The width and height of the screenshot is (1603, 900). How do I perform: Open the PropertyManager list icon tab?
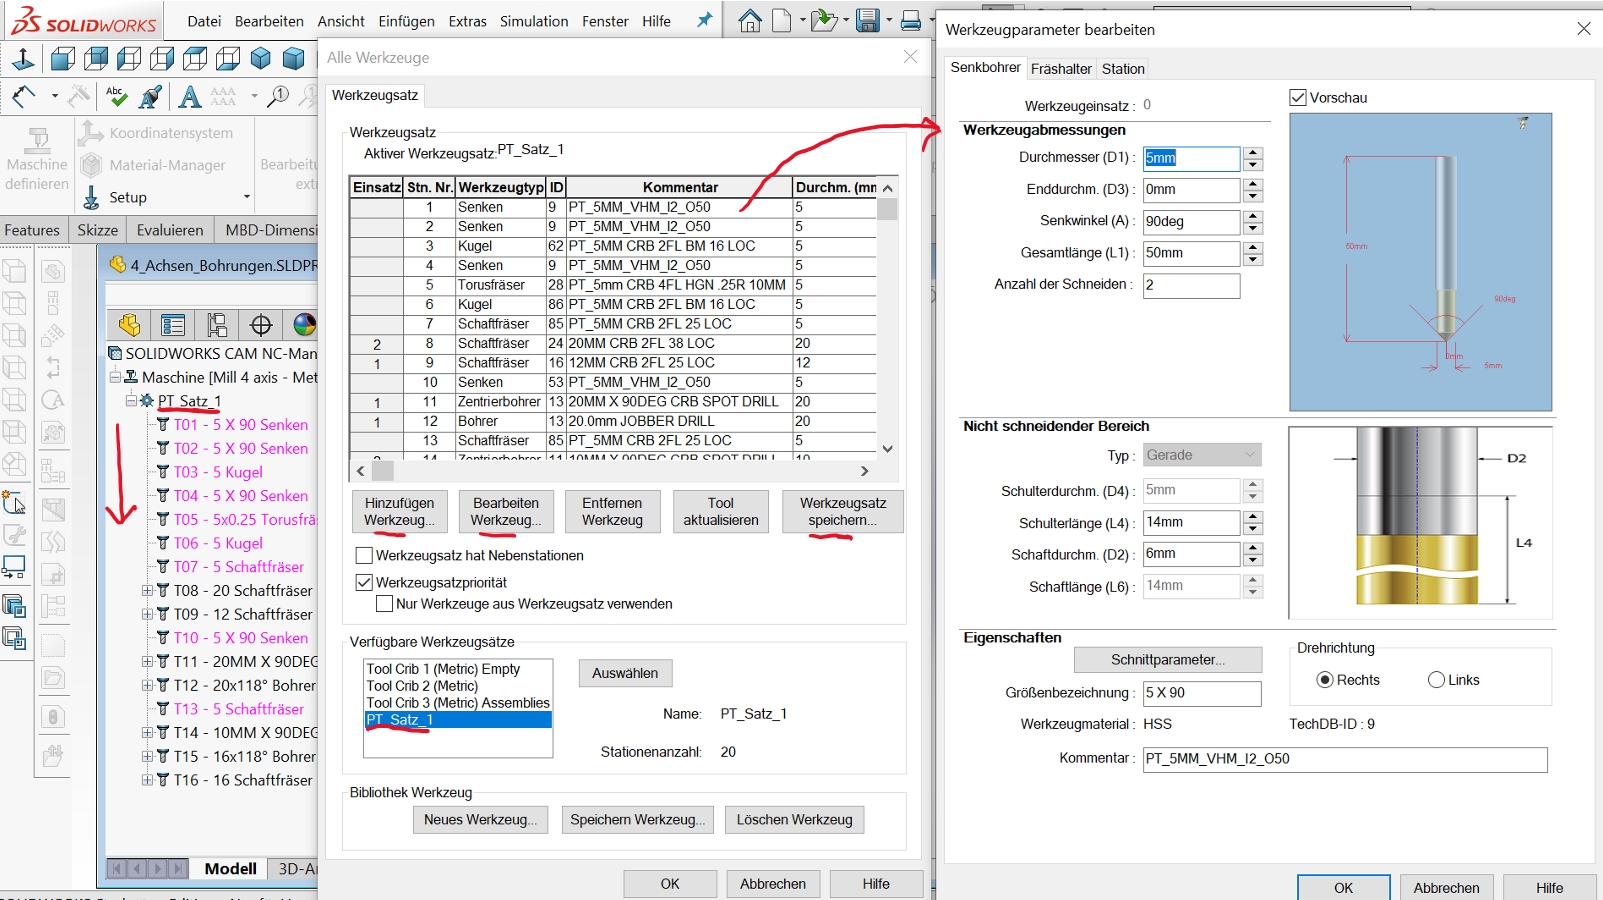pyautogui.click(x=173, y=325)
